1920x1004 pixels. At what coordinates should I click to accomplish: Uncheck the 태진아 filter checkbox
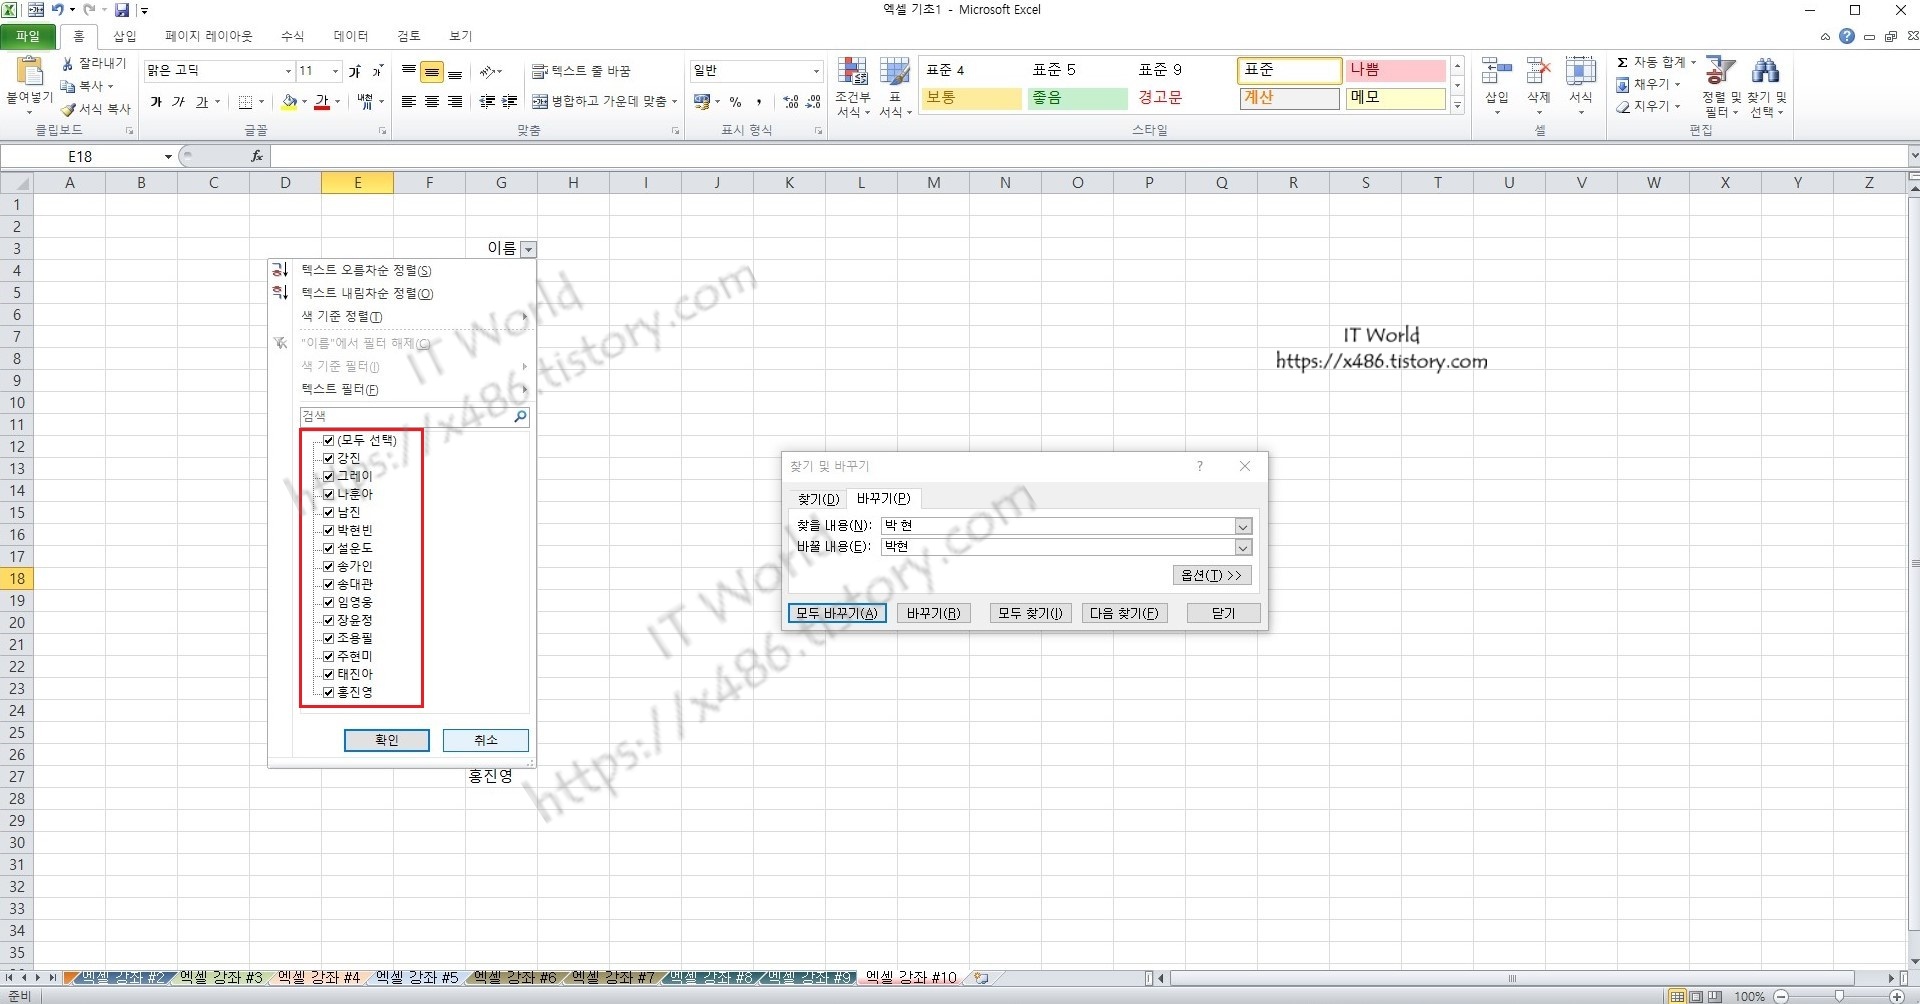pos(328,674)
